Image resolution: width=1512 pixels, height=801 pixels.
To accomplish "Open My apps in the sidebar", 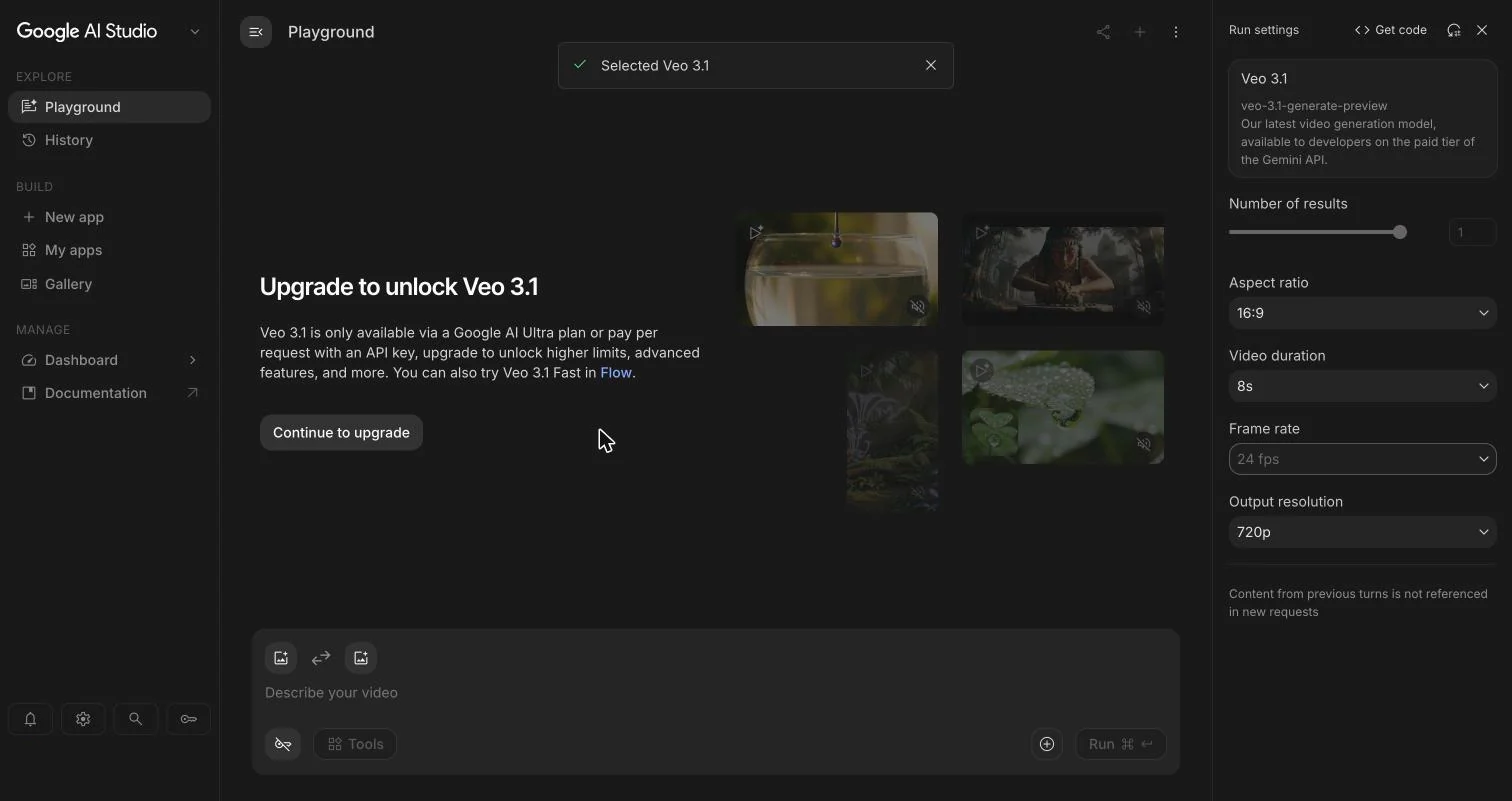I will click(x=109, y=250).
